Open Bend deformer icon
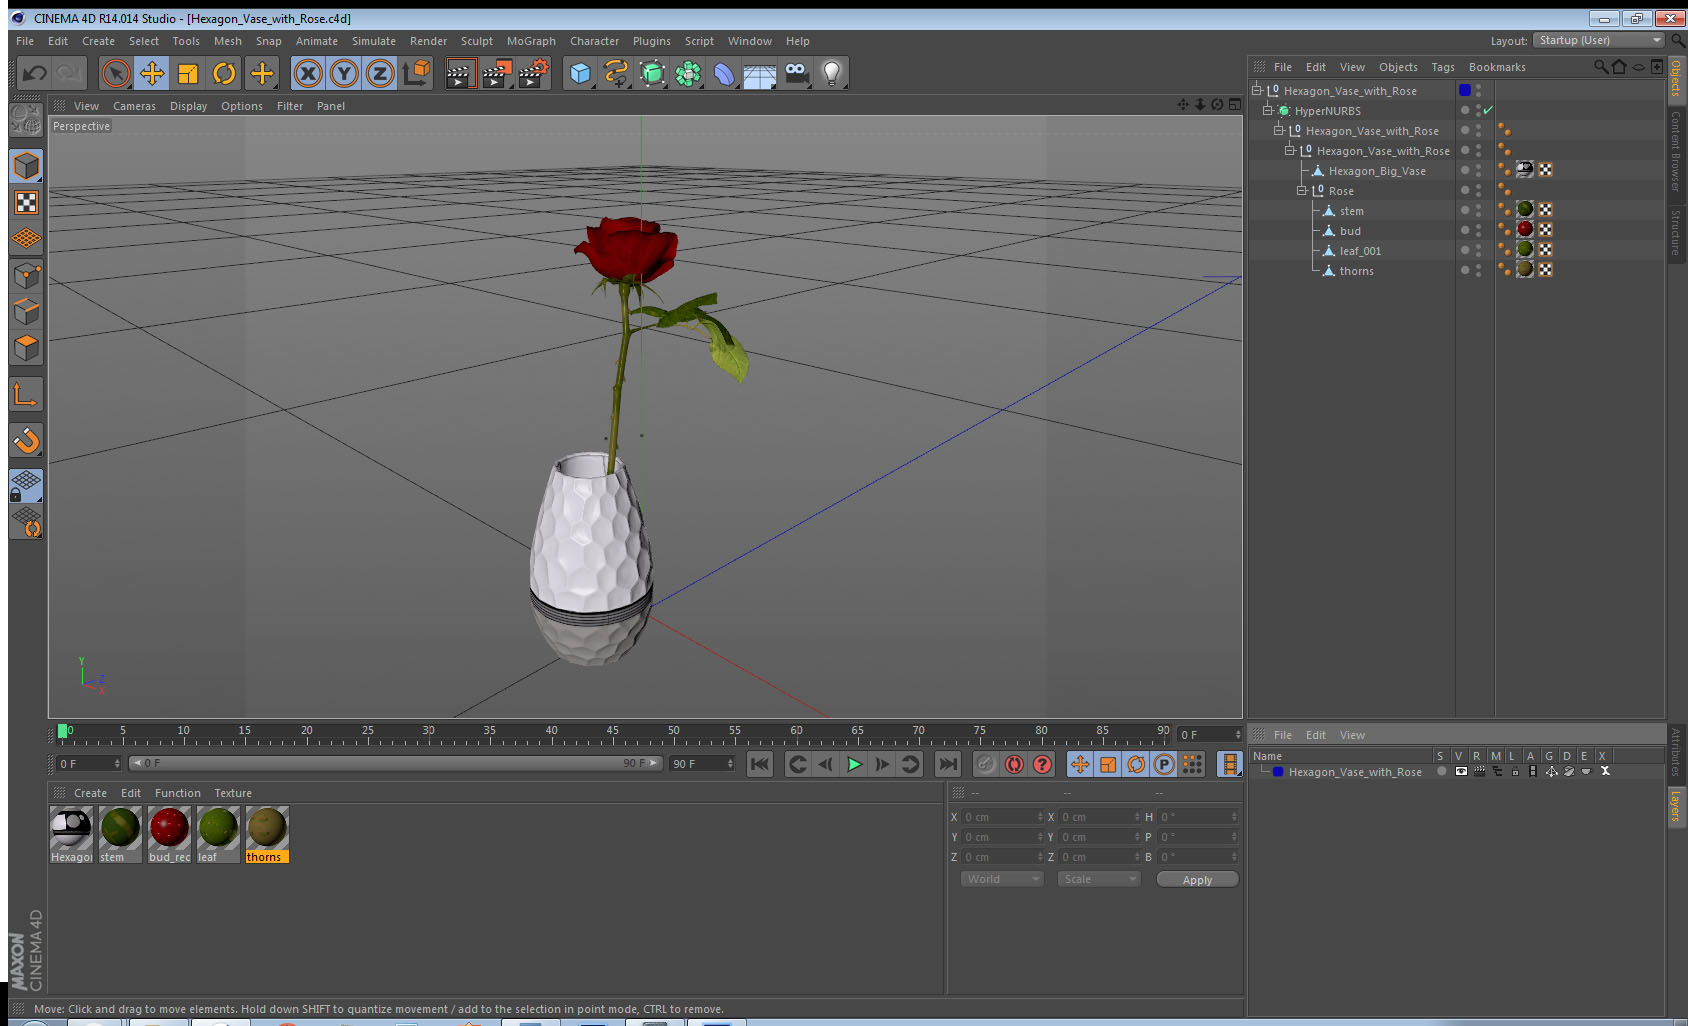1688x1026 pixels. [724, 73]
